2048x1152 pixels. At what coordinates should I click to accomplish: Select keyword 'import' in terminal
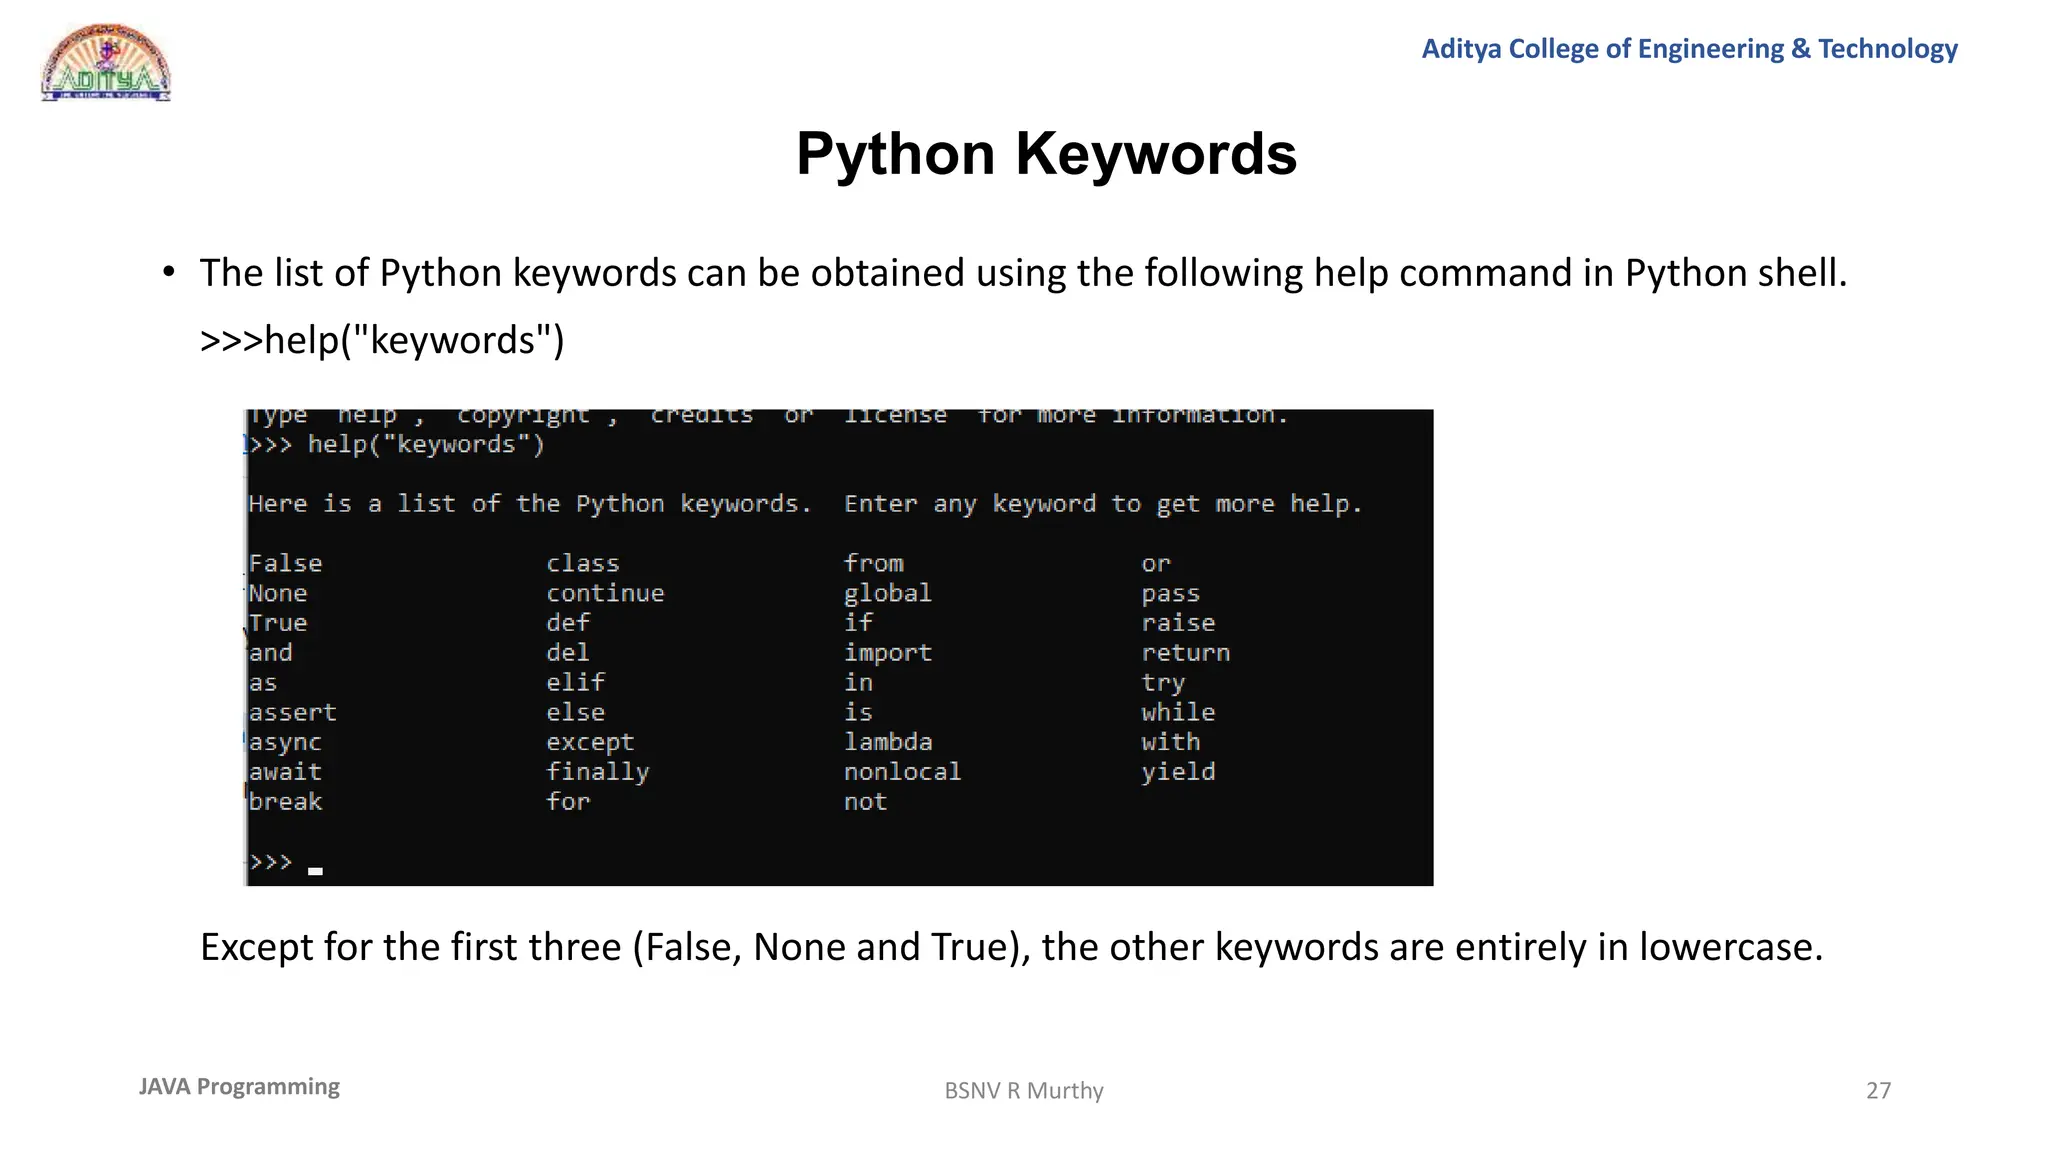(x=888, y=653)
